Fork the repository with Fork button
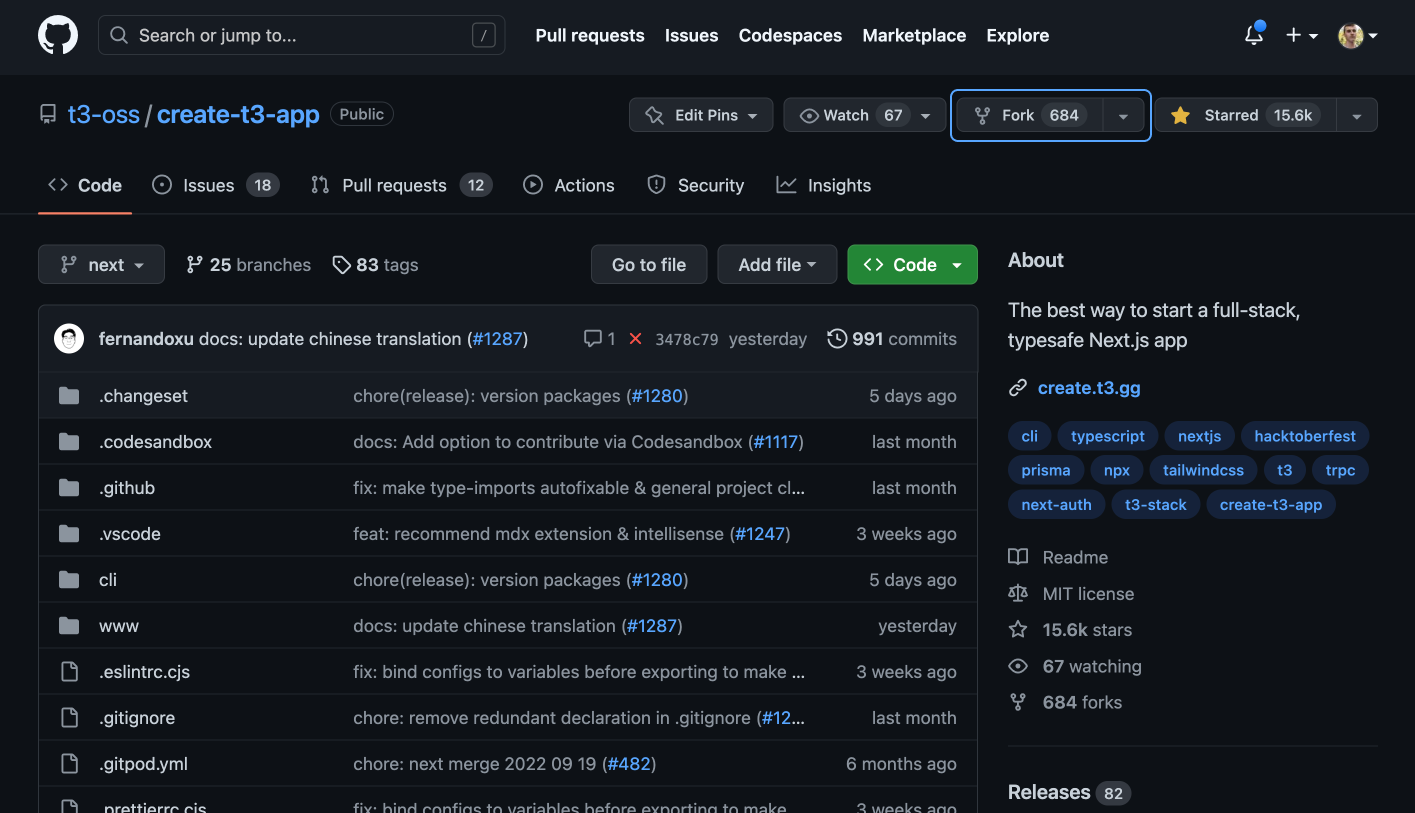Image resolution: width=1415 pixels, height=813 pixels. 1029,115
